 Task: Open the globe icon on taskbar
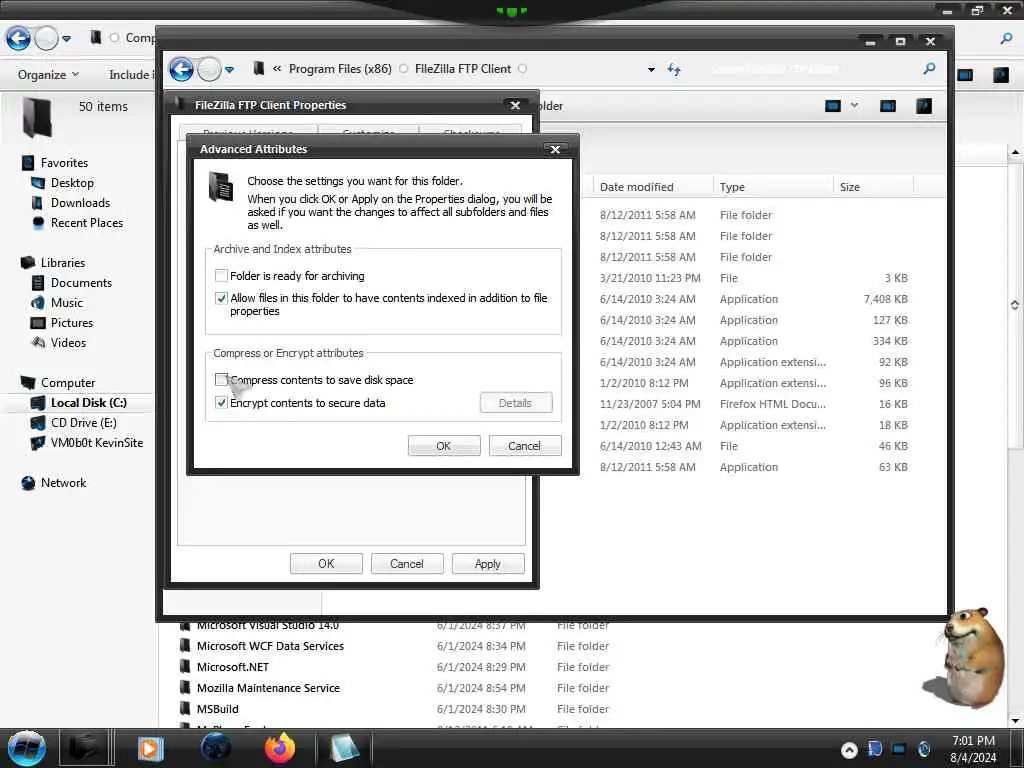click(216, 748)
